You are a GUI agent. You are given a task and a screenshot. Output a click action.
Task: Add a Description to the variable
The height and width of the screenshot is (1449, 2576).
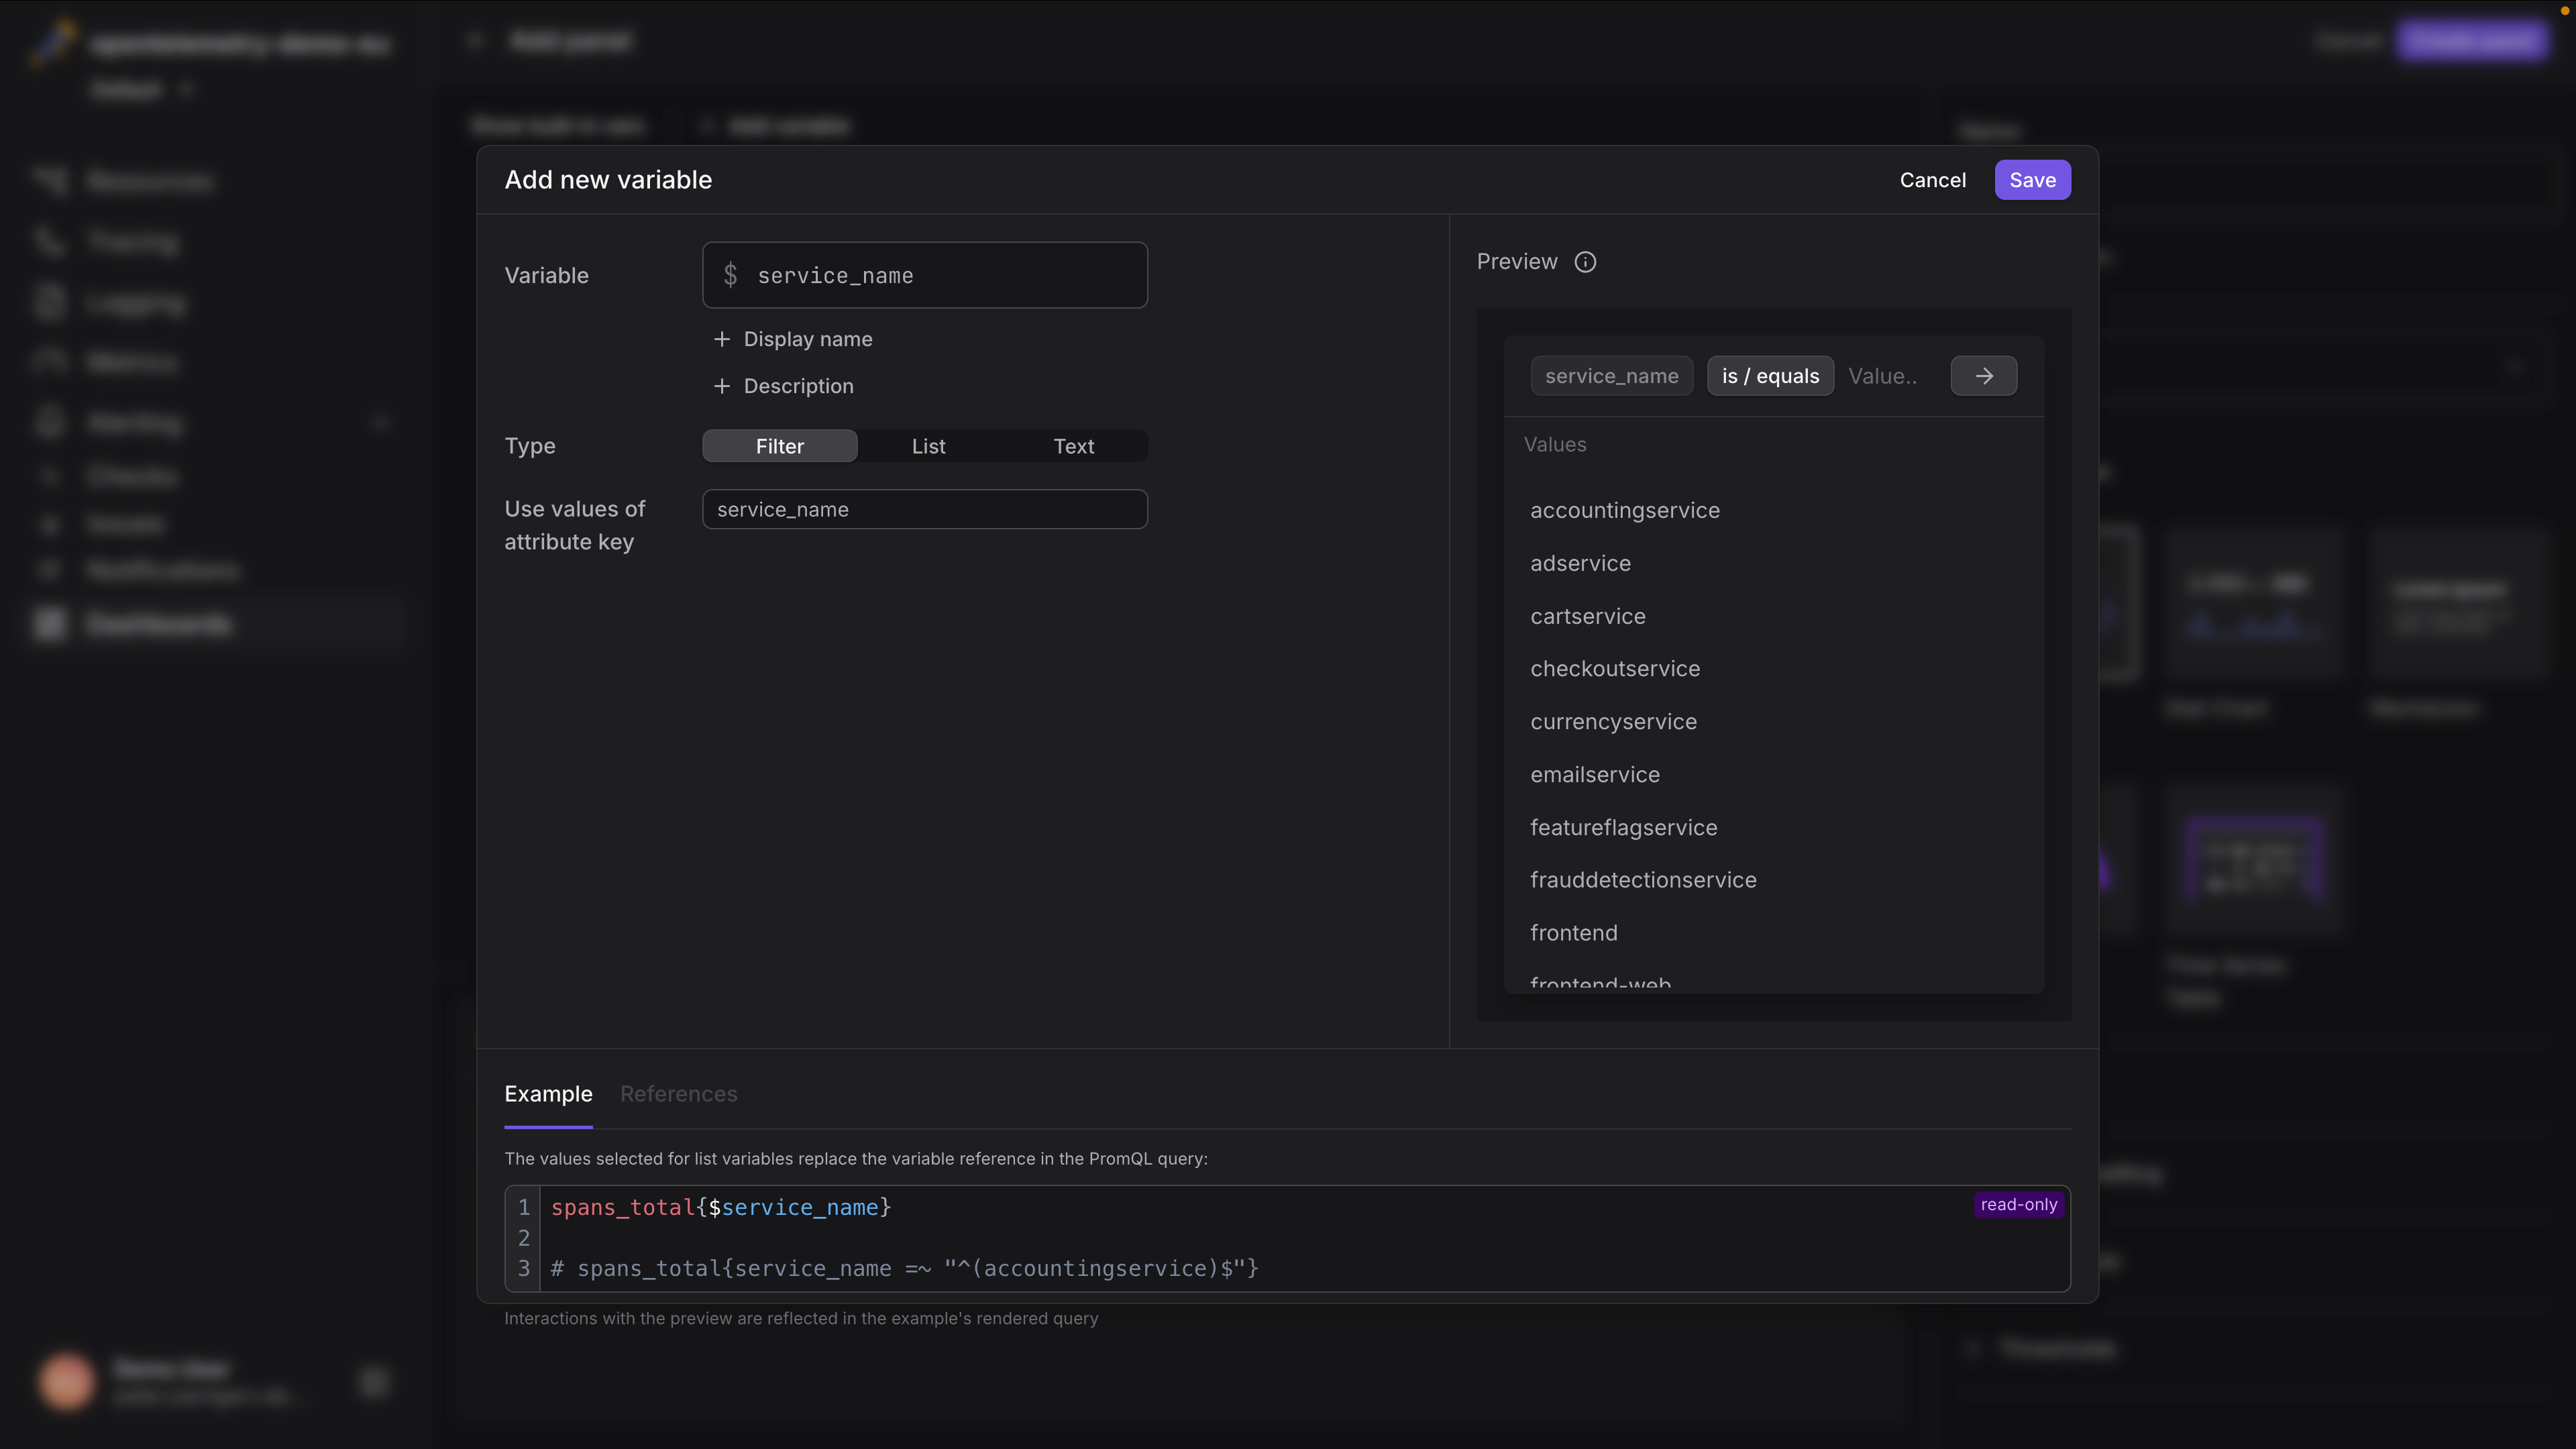pyautogui.click(x=784, y=386)
